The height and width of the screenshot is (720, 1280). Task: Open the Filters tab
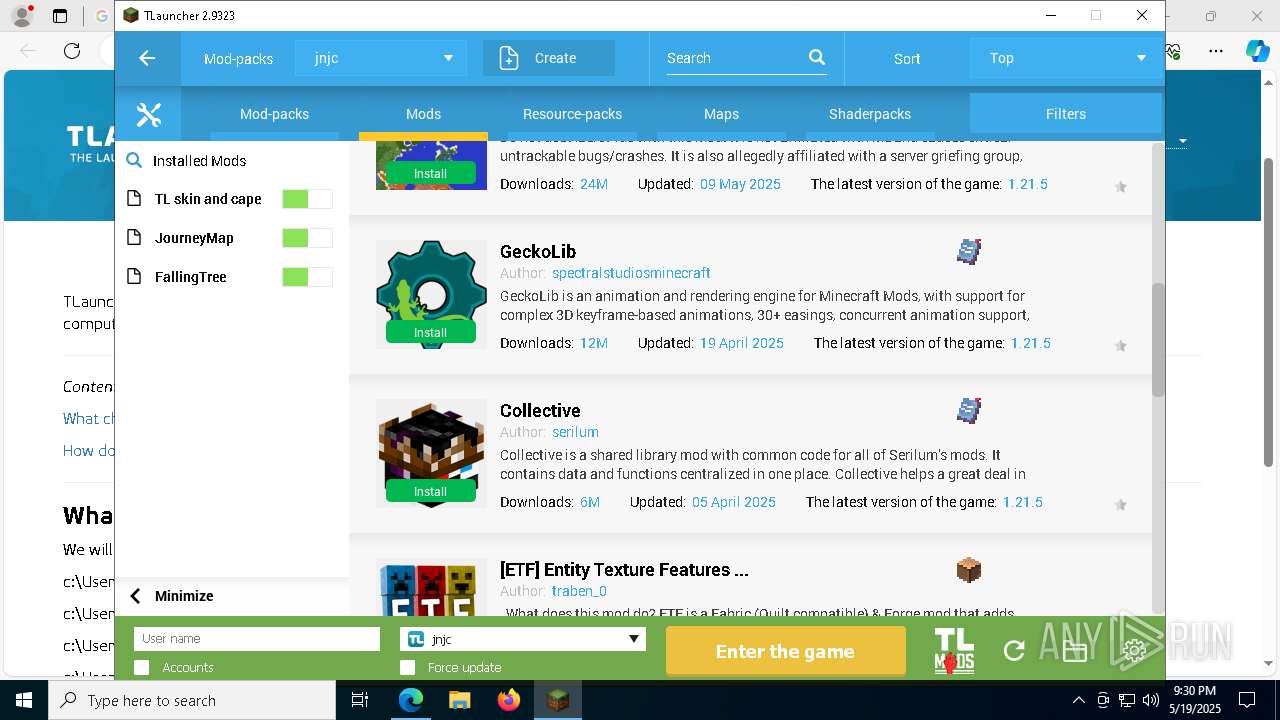[x=1066, y=114]
